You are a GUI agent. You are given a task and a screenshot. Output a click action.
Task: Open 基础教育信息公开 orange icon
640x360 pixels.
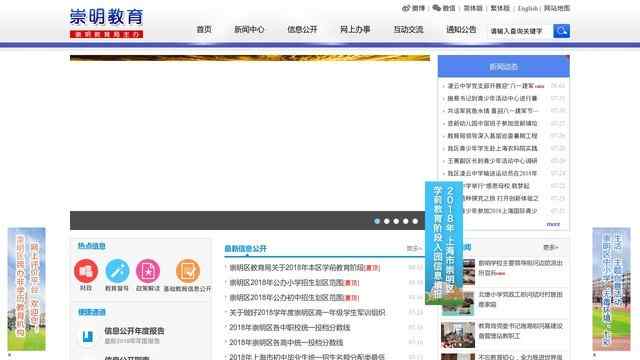(188, 271)
